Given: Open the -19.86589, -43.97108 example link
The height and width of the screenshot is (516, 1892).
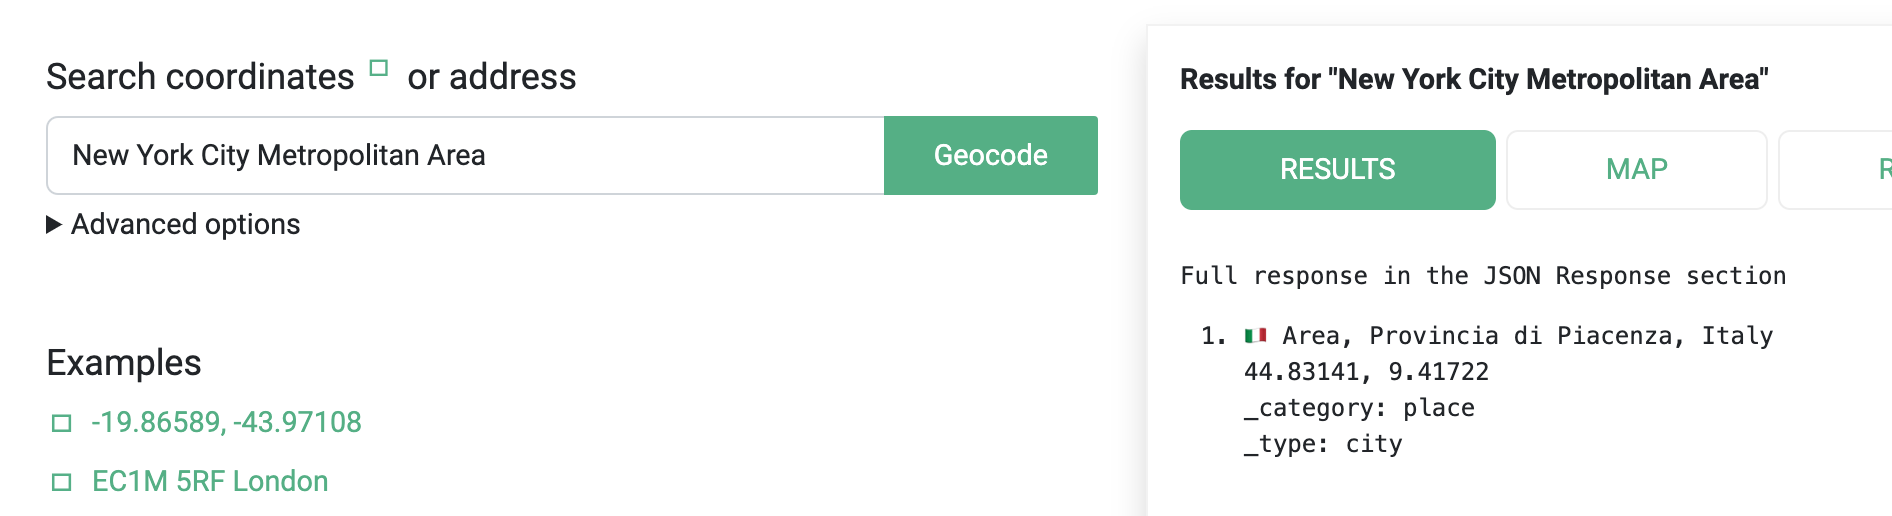Looking at the screenshot, I should click(226, 422).
